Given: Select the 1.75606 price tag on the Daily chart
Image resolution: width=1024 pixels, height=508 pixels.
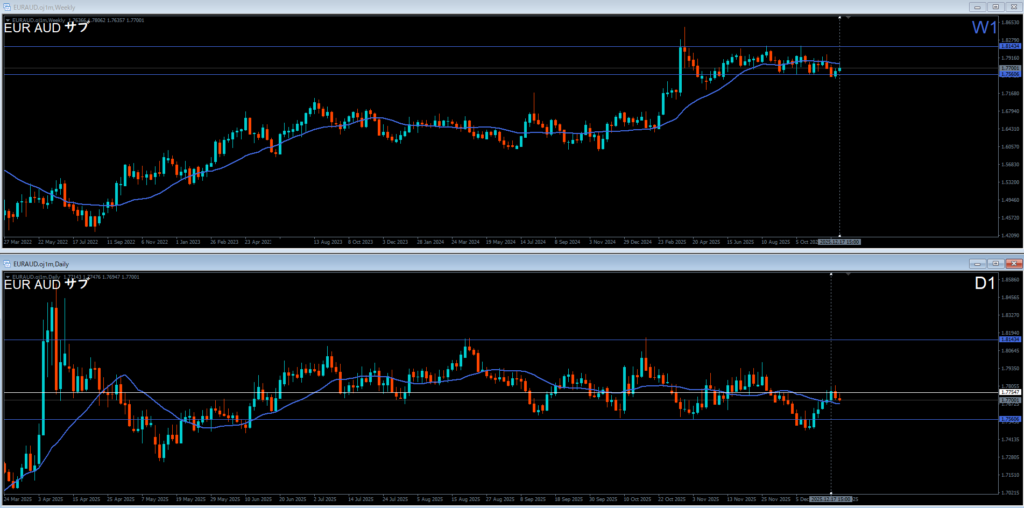Looking at the screenshot, I should pos(1009,419).
